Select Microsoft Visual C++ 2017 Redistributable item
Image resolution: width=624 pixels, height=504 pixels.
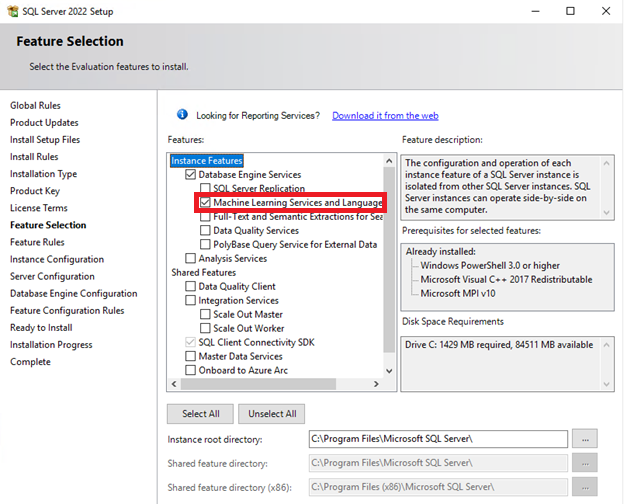[x=506, y=279]
